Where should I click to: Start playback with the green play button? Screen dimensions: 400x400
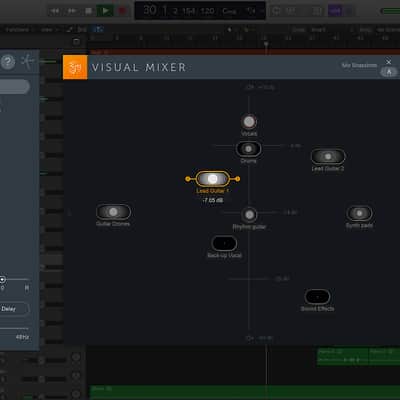pos(105,11)
